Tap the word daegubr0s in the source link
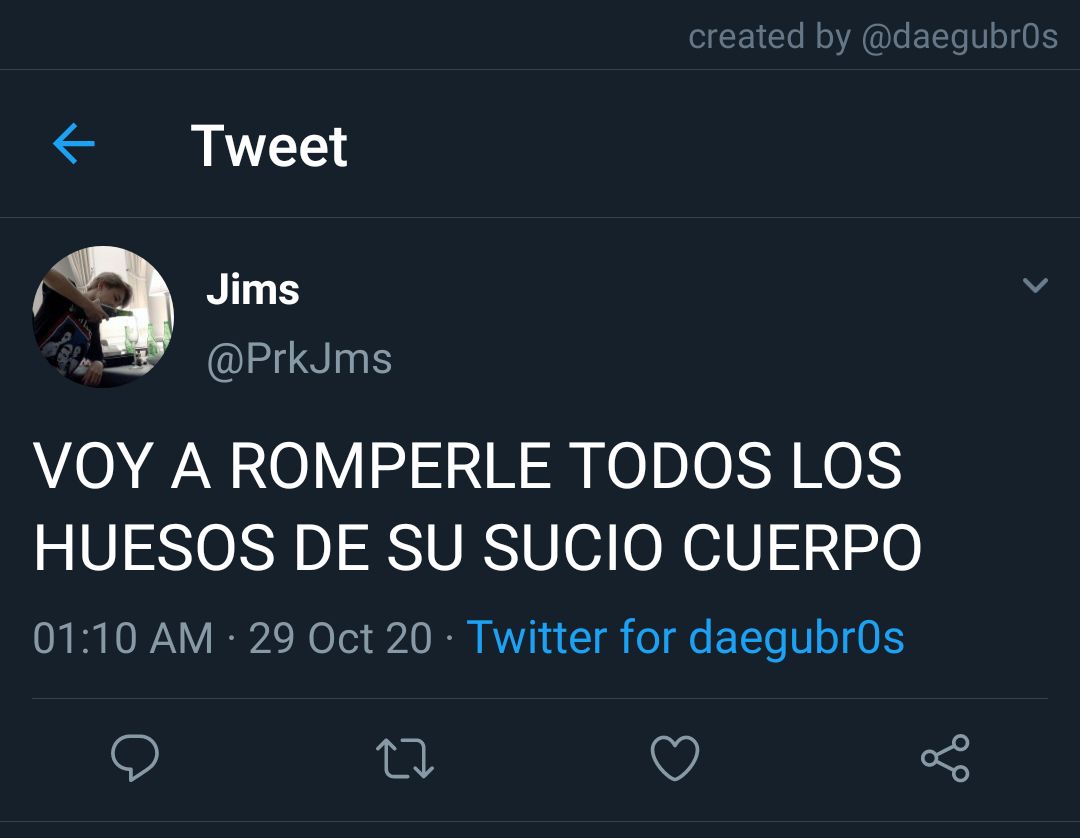The height and width of the screenshot is (838, 1080). pyautogui.click(x=796, y=637)
